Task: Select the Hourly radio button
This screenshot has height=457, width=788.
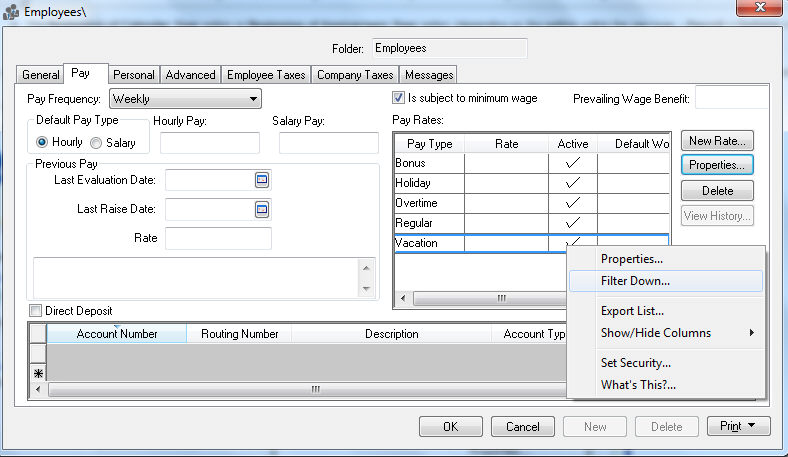Action: click(42, 143)
